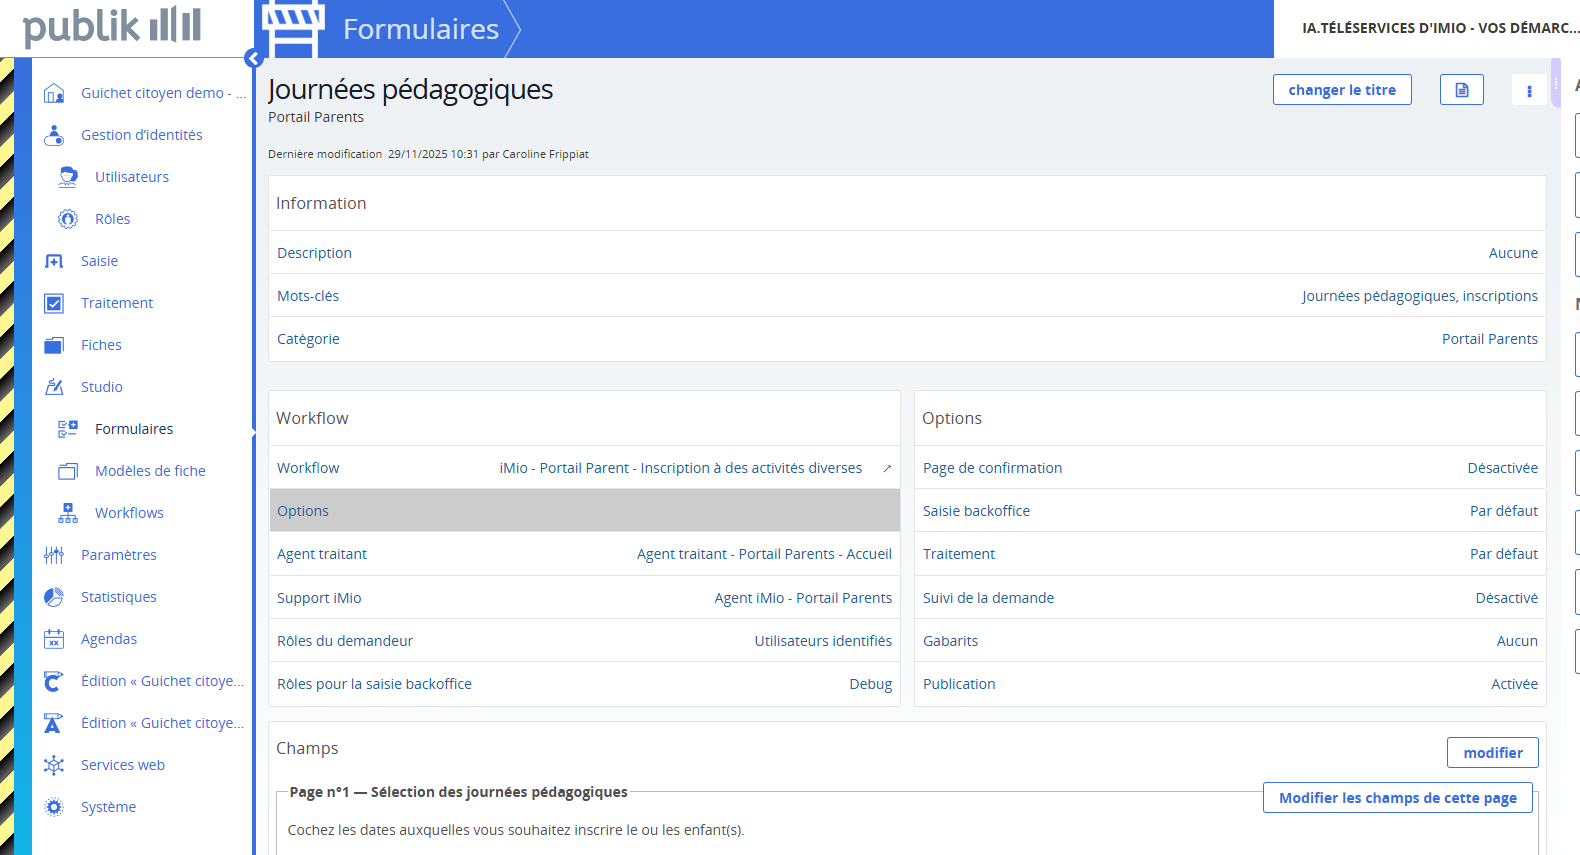Edit the Catégorie row
This screenshot has height=855, width=1580.
[x=907, y=339]
